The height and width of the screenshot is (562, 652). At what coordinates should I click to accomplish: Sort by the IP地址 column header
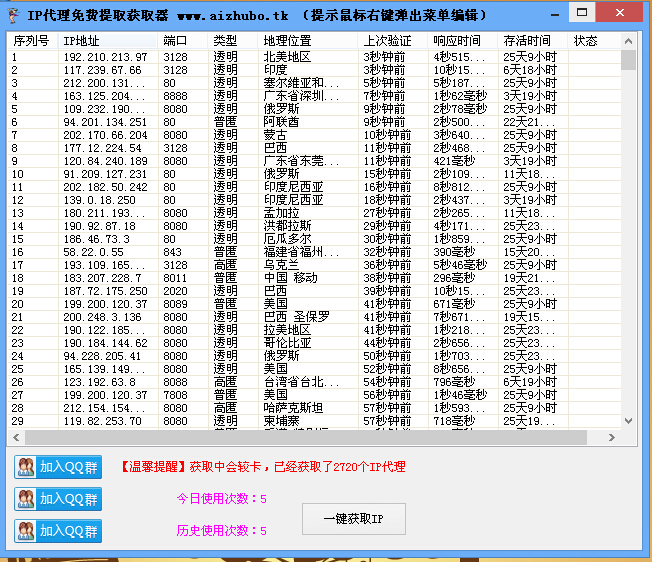108,41
